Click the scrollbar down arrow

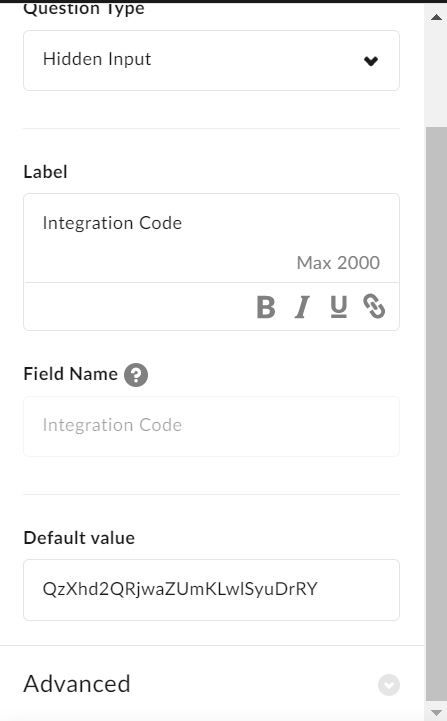(x=436, y=712)
